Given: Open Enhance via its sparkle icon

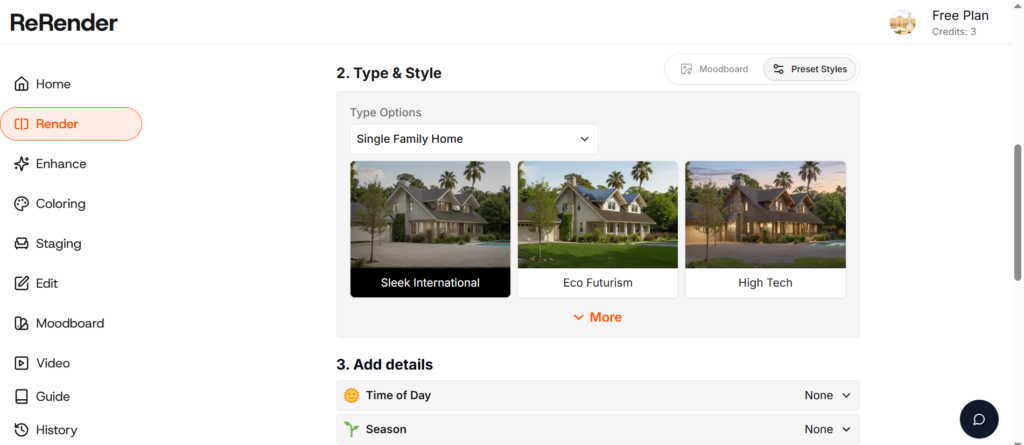Looking at the screenshot, I should [22, 164].
